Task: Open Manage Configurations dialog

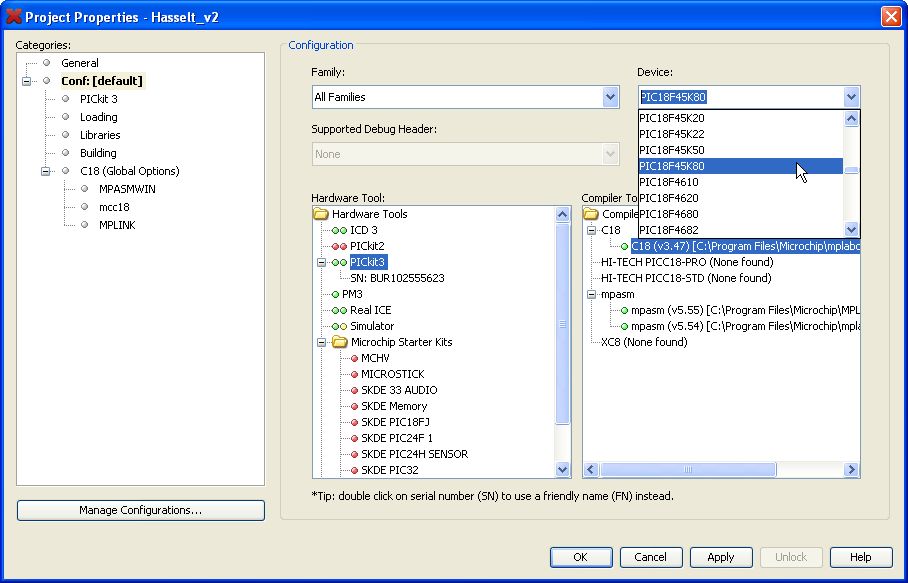Action: [141, 510]
